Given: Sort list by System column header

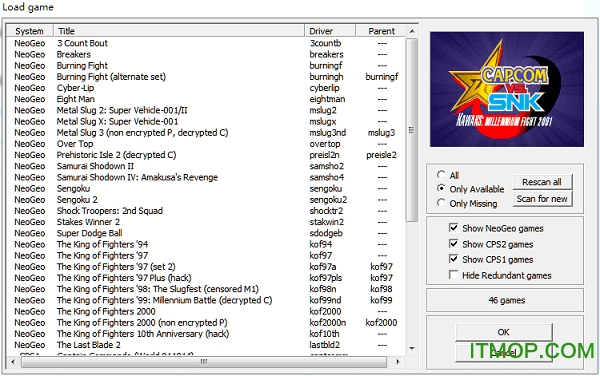Looking at the screenshot, I should [30, 31].
